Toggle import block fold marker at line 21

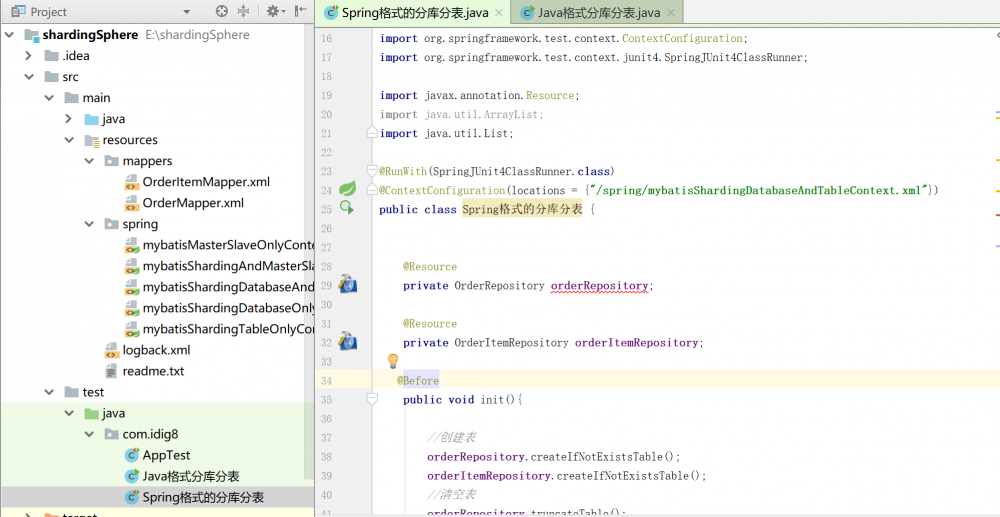click(x=372, y=133)
